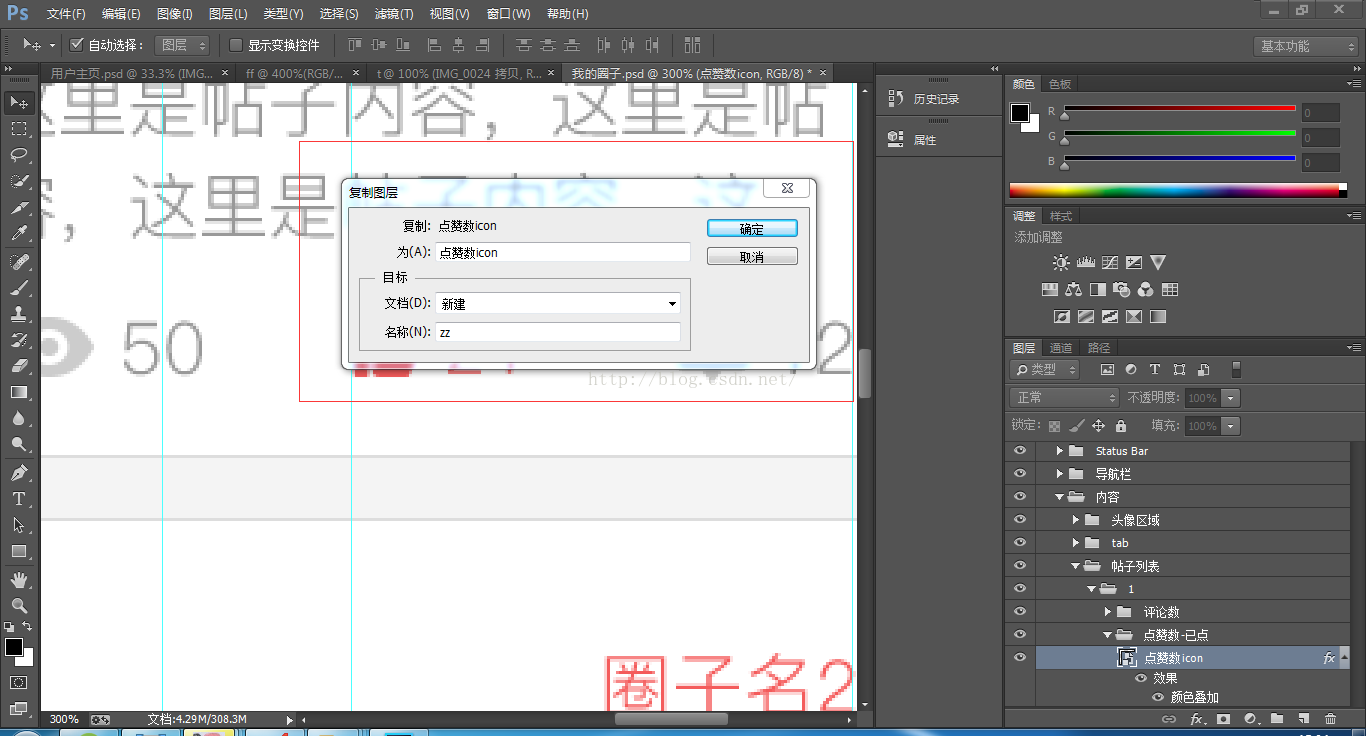Click the 确定 button in dialog
The height and width of the screenshot is (736, 1366).
tap(752, 229)
